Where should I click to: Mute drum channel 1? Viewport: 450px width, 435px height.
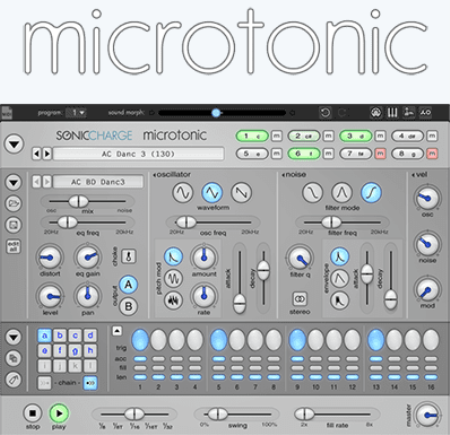point(276,136)
